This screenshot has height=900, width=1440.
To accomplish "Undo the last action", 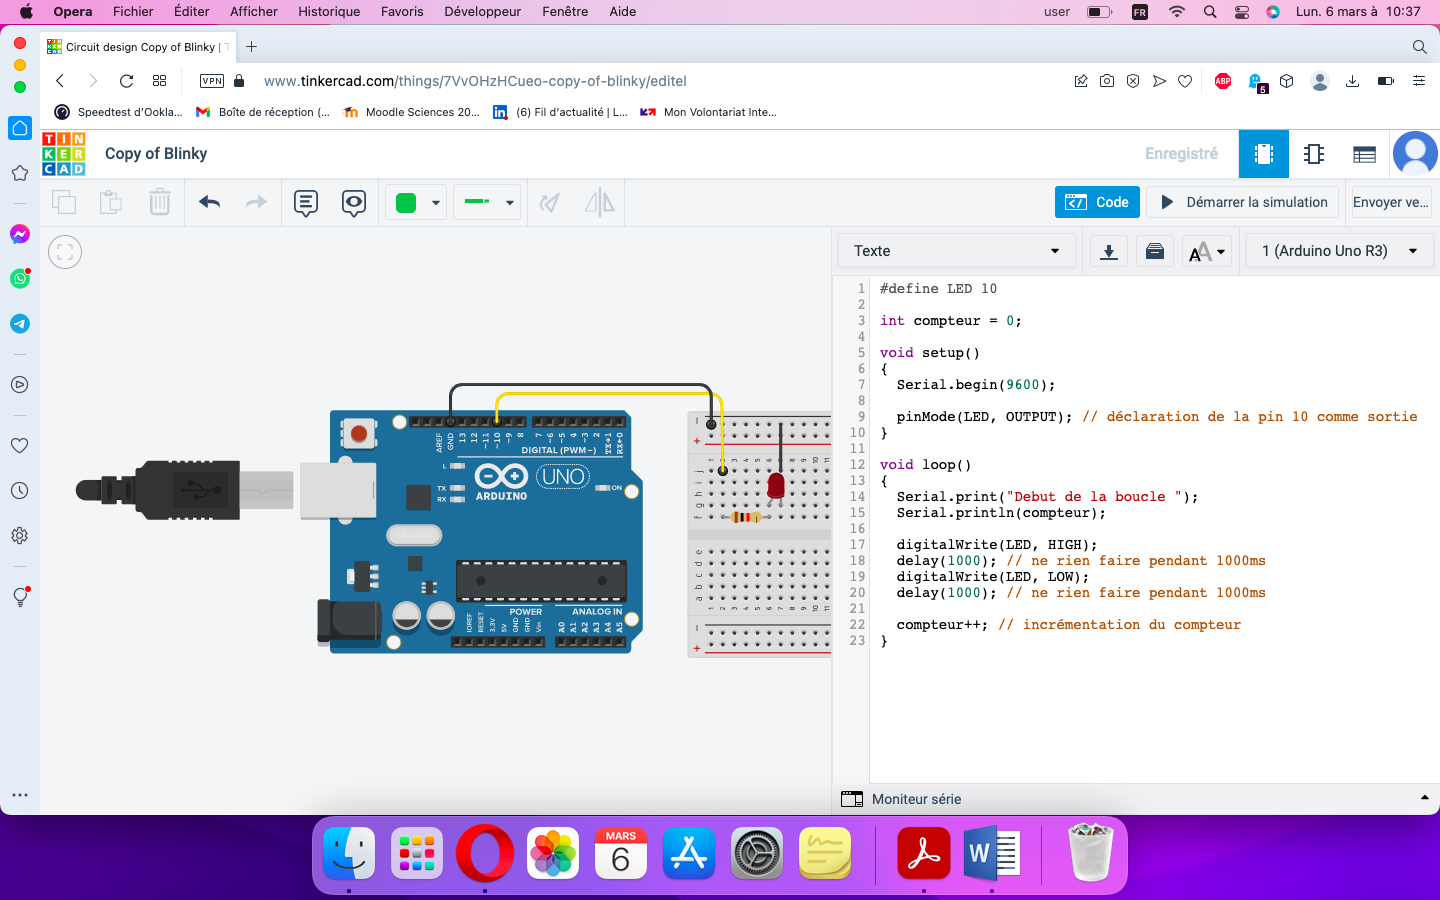I will (209, 202).
